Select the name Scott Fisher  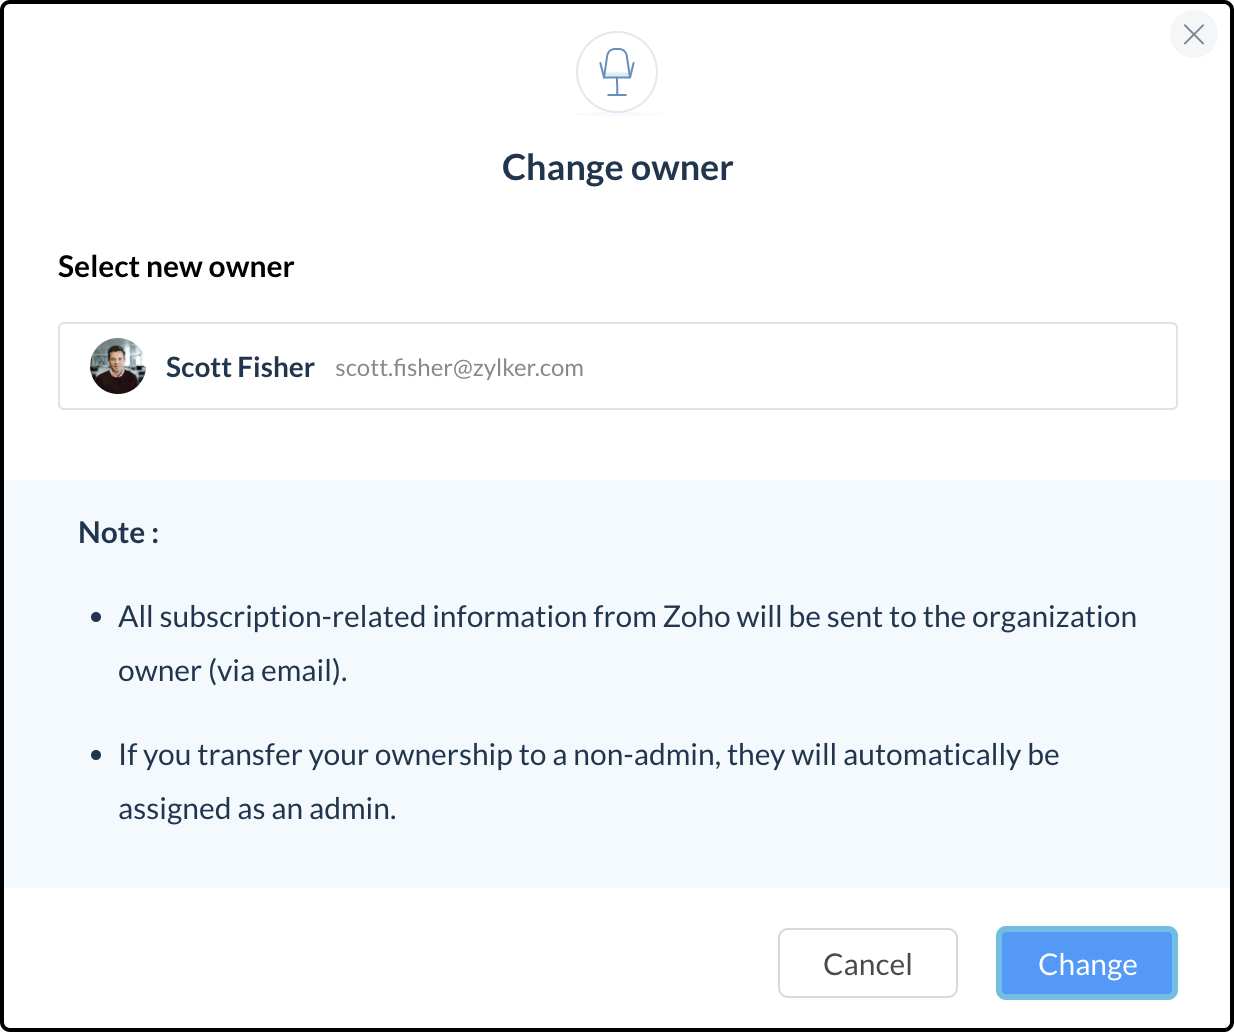(240, 367)
